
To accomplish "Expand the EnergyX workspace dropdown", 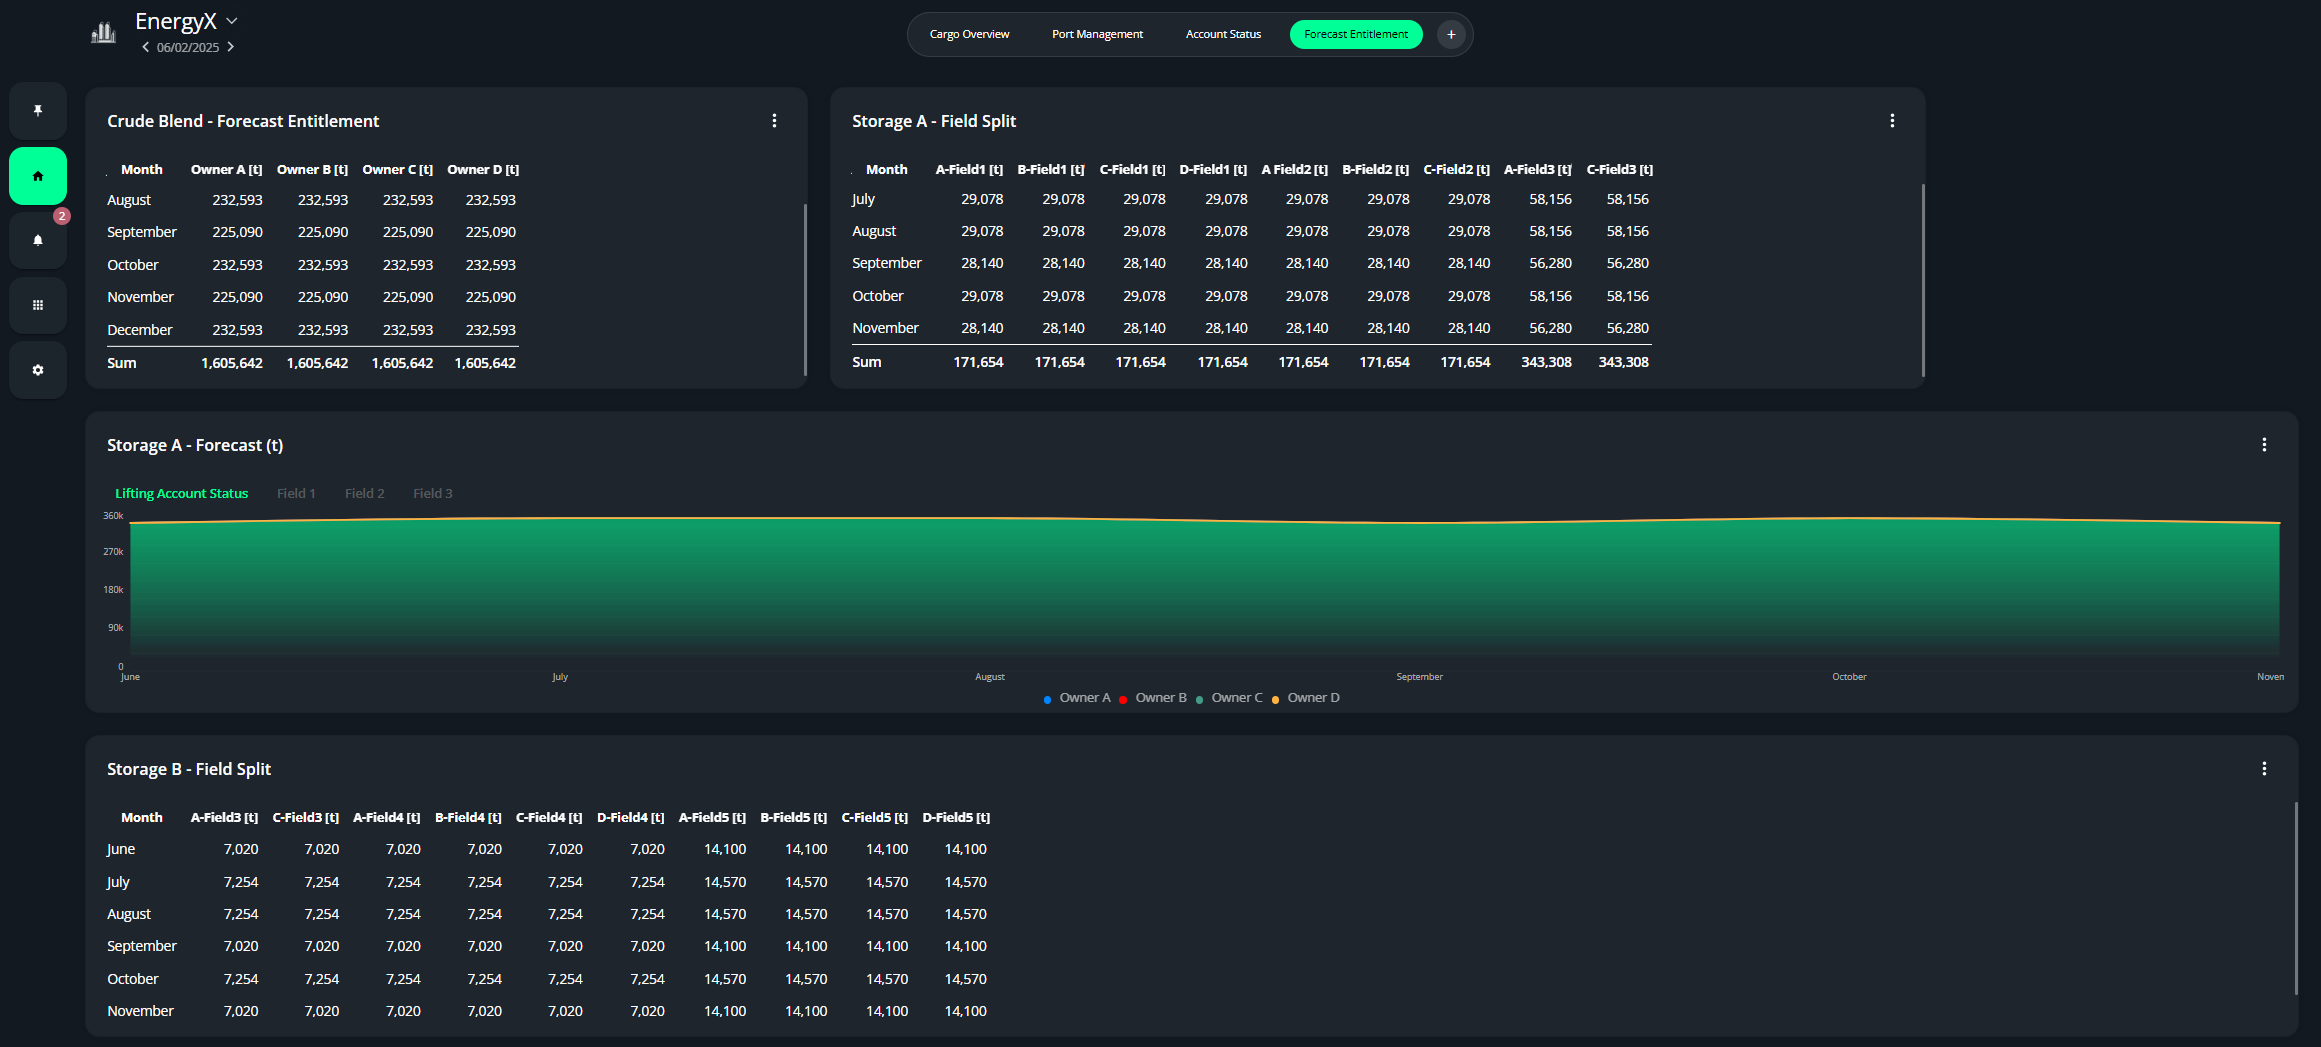I will click(232, 21).
